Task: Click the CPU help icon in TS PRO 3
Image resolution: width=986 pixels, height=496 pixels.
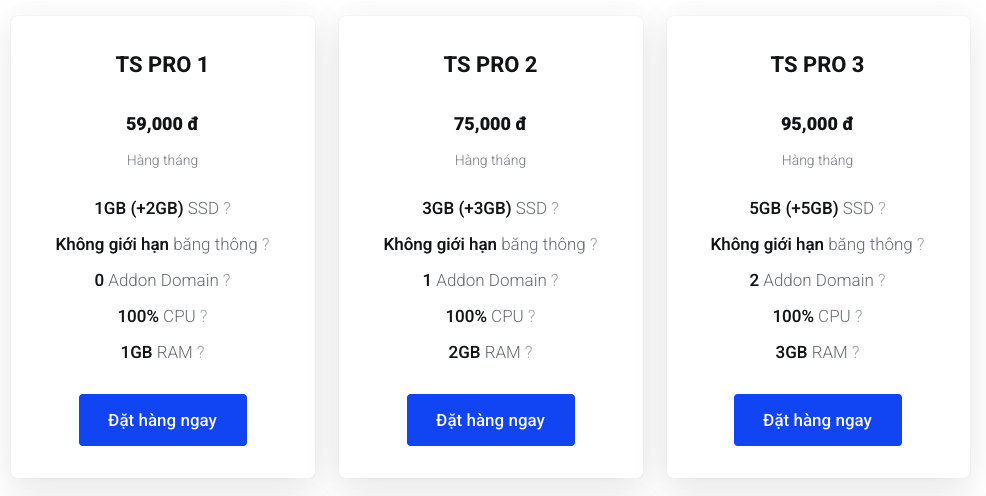Action: pyautogui.click(x=859, y=316)
